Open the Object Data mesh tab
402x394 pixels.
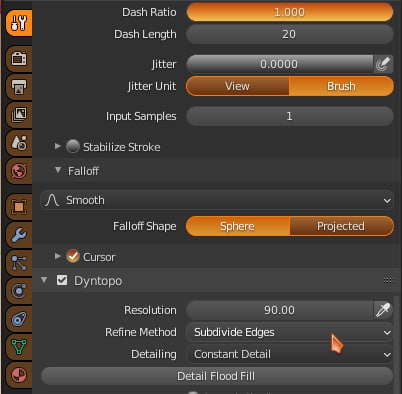(19, 347)
